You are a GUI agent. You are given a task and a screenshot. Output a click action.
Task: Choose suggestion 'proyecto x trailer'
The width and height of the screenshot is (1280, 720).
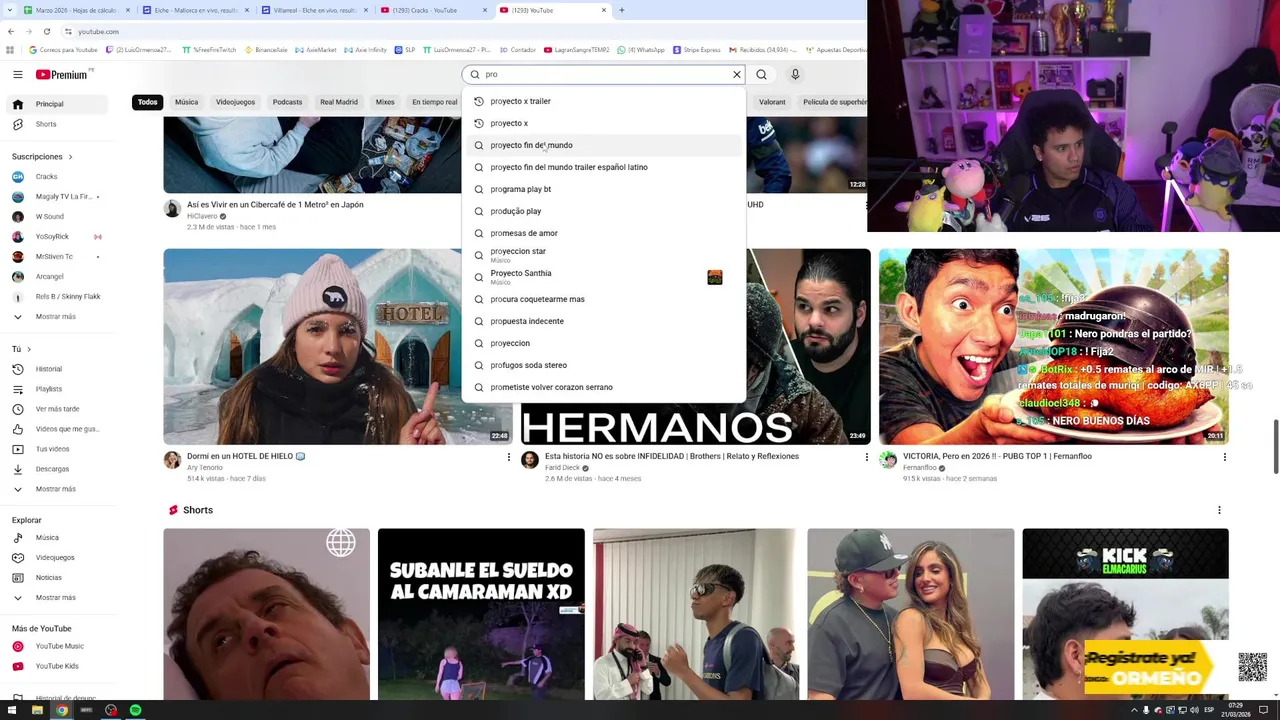[x=603, y=101]
